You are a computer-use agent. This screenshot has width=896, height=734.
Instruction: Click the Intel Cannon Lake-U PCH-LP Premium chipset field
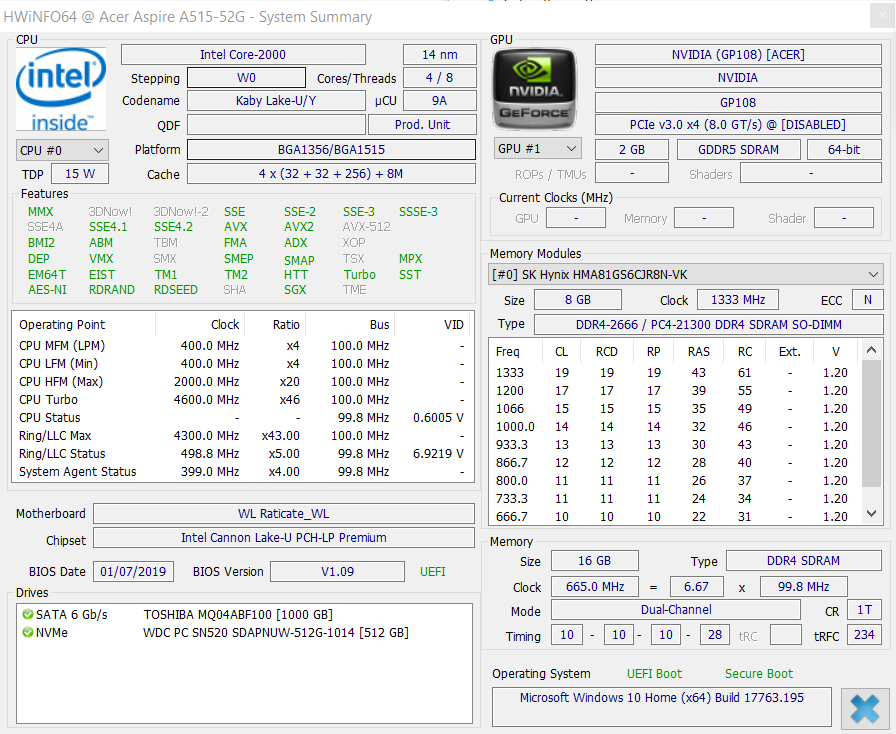pos(283,537)
